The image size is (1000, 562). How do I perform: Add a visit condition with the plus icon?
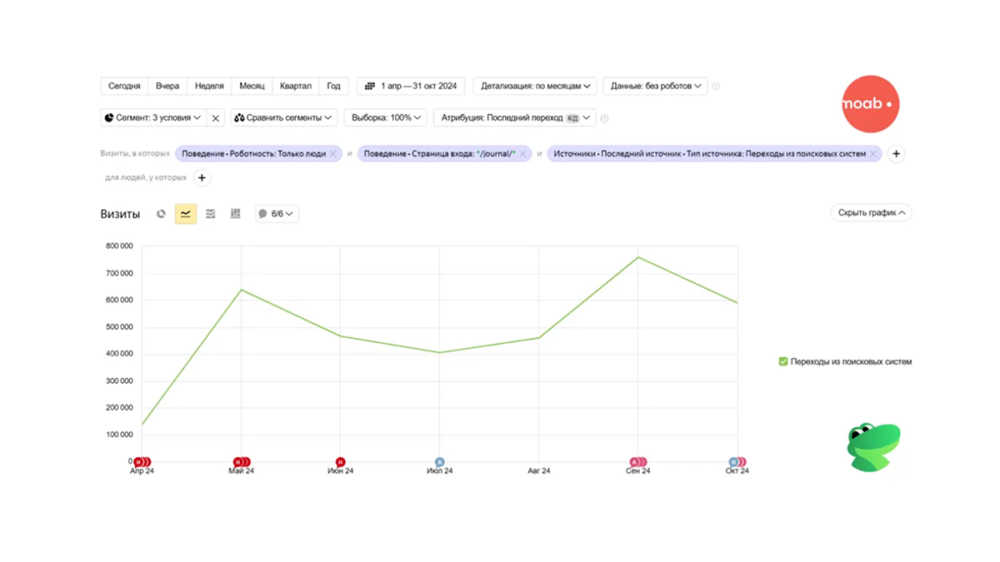tap(896, 154)
